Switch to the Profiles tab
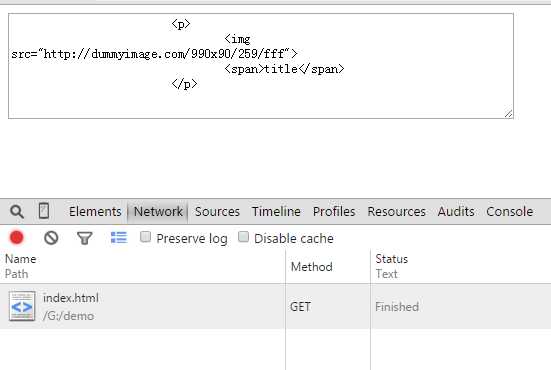Image resolution: width=551 pixels, height=370 pixels. [x=334, y=212]
